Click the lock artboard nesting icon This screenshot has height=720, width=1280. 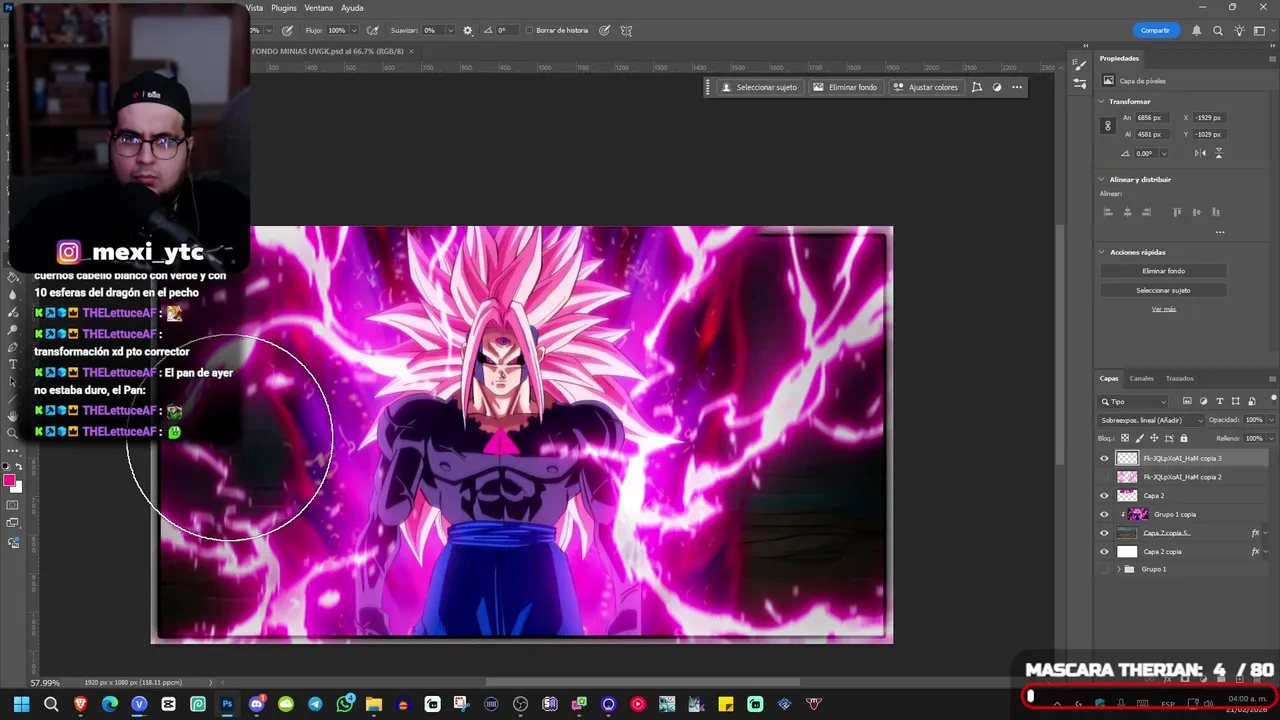point(1169,438)
